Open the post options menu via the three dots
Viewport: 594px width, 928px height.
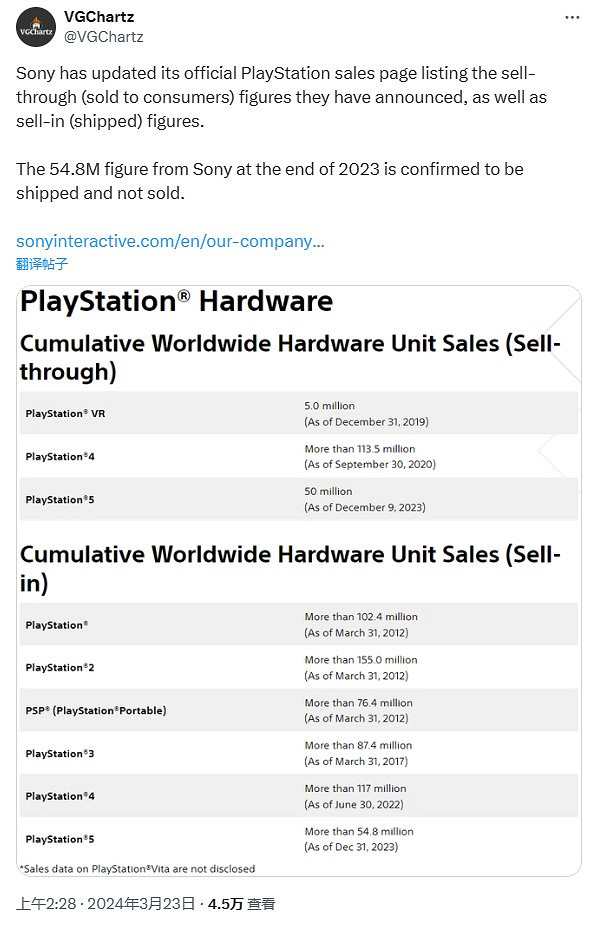[572, 17]
